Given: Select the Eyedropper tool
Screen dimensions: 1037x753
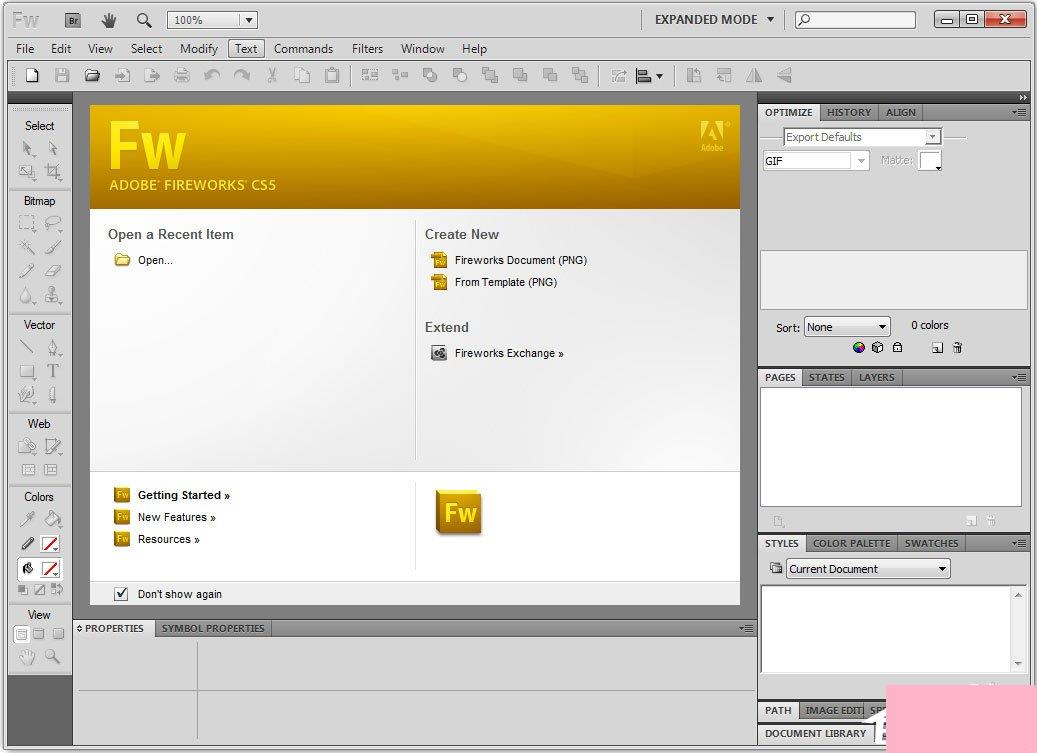Looking at the screenshot, I should 27,520.
